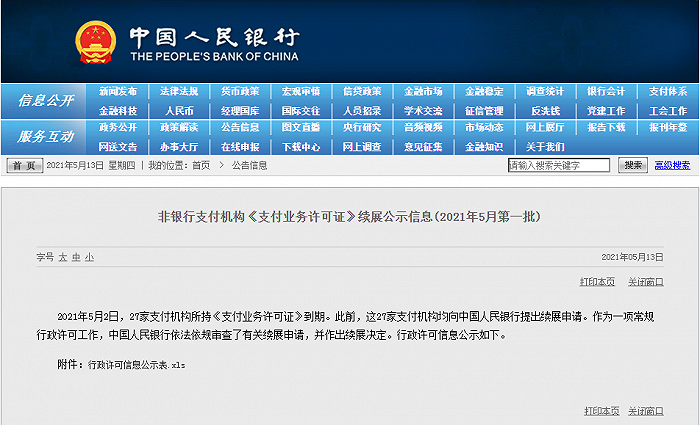The height and width of the screenshot is (425, 700).
Task: Click THE PEOPLE'S BANK OF CHINA text
Action: tap(214, 57)
